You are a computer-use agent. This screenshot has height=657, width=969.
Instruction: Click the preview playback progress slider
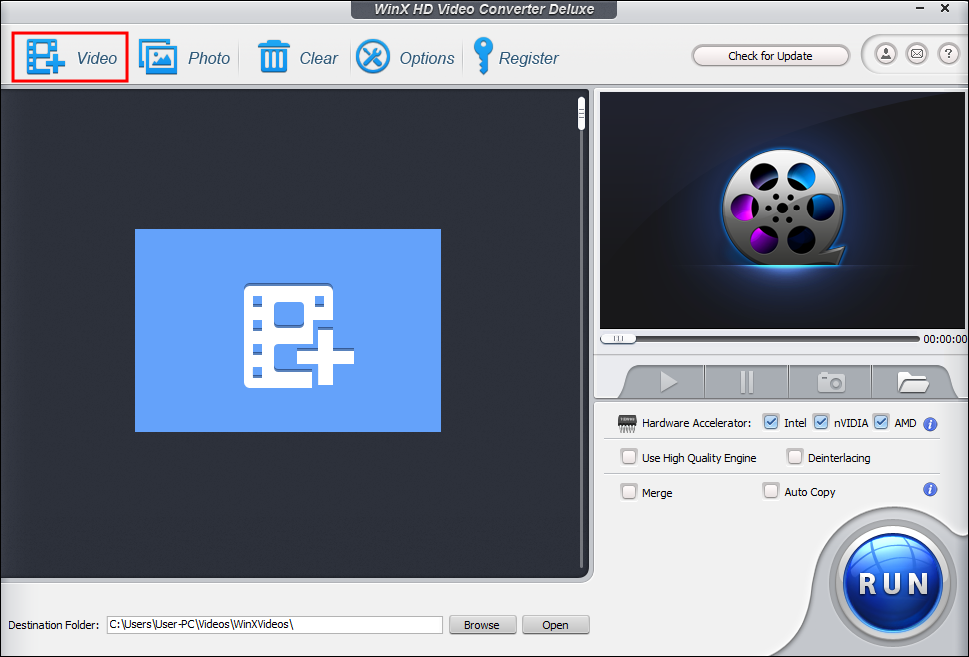click(x=760, y=339)
